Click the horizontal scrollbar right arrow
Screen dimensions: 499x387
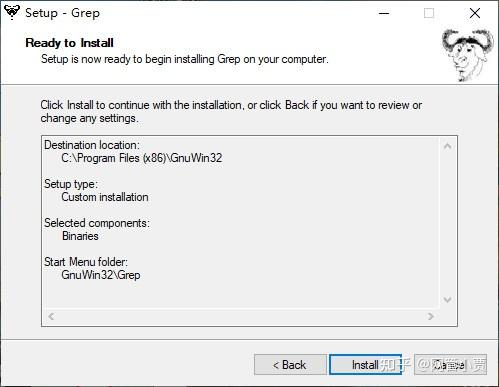click(431, 316)
